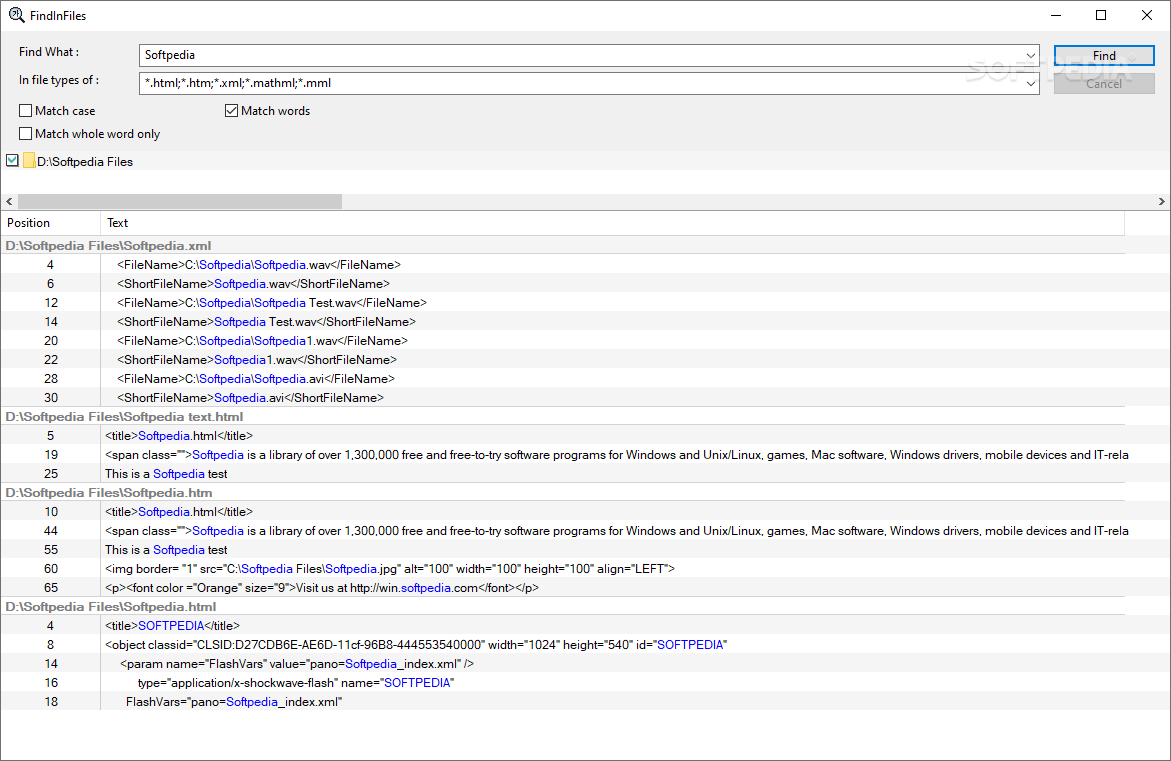This screenshot has height=761, width=1171.
Task: Maximize the FindInFiles window
Action: click(1101, 15)
